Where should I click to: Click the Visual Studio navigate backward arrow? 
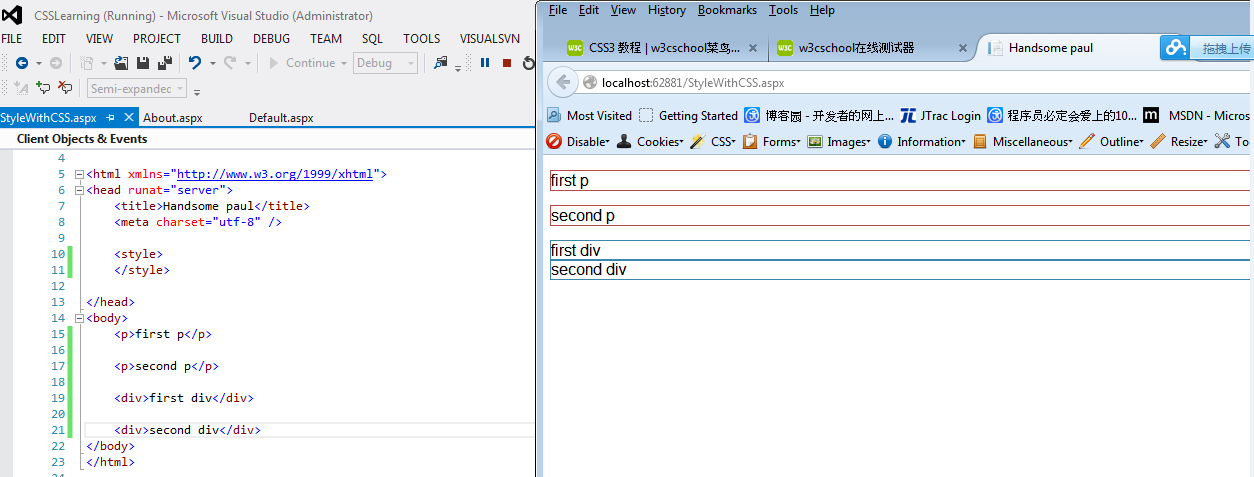(21, 63)
